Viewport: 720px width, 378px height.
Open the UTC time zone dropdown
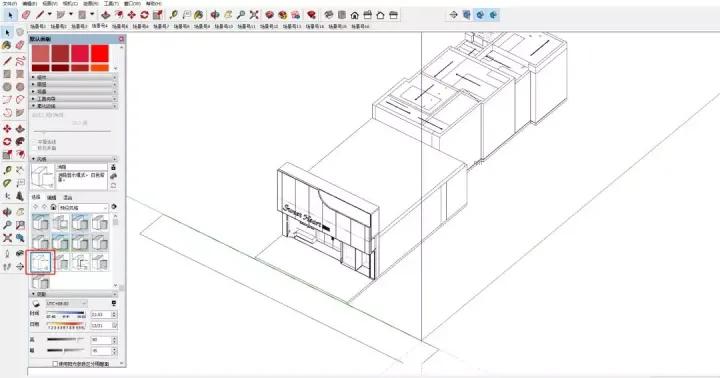[x=67, y=304]
